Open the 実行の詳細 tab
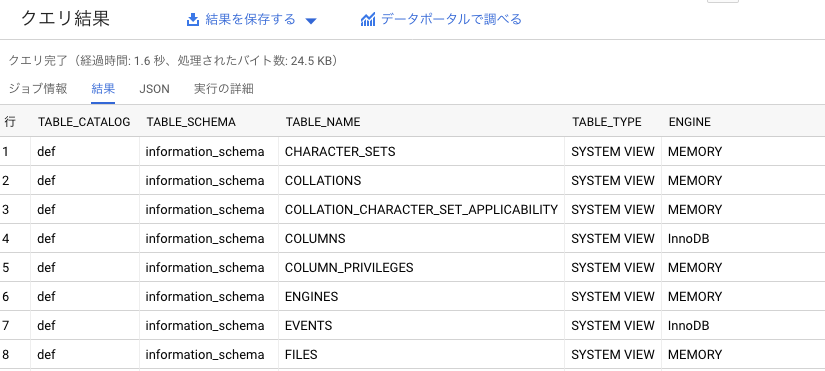The height and width of the screenshot is (371, 825). (x=224, y=89)
